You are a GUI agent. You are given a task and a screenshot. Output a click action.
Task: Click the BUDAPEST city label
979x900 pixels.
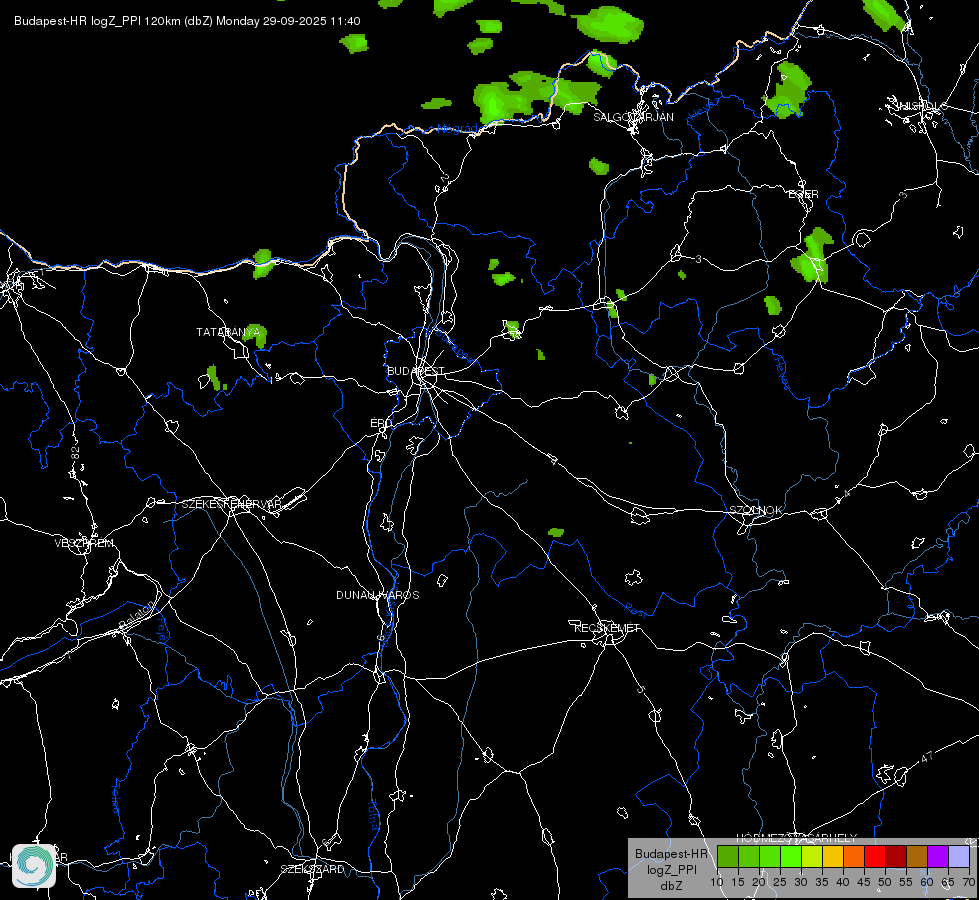(415, 372)
